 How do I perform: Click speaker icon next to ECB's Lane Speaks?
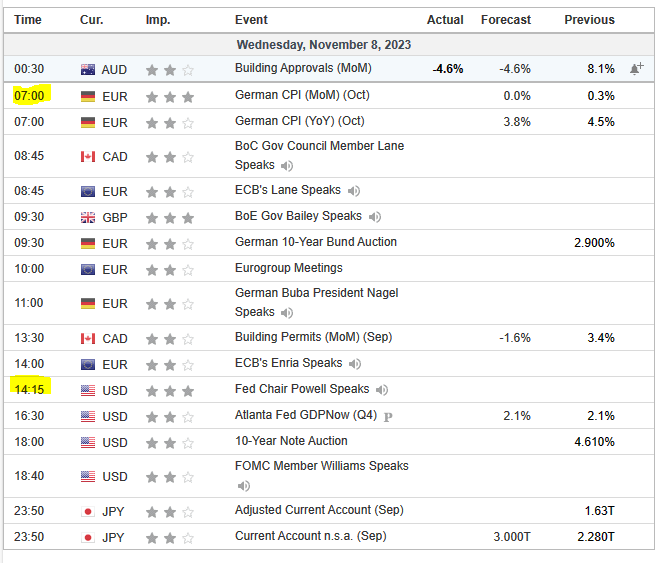tap(354, 191)
